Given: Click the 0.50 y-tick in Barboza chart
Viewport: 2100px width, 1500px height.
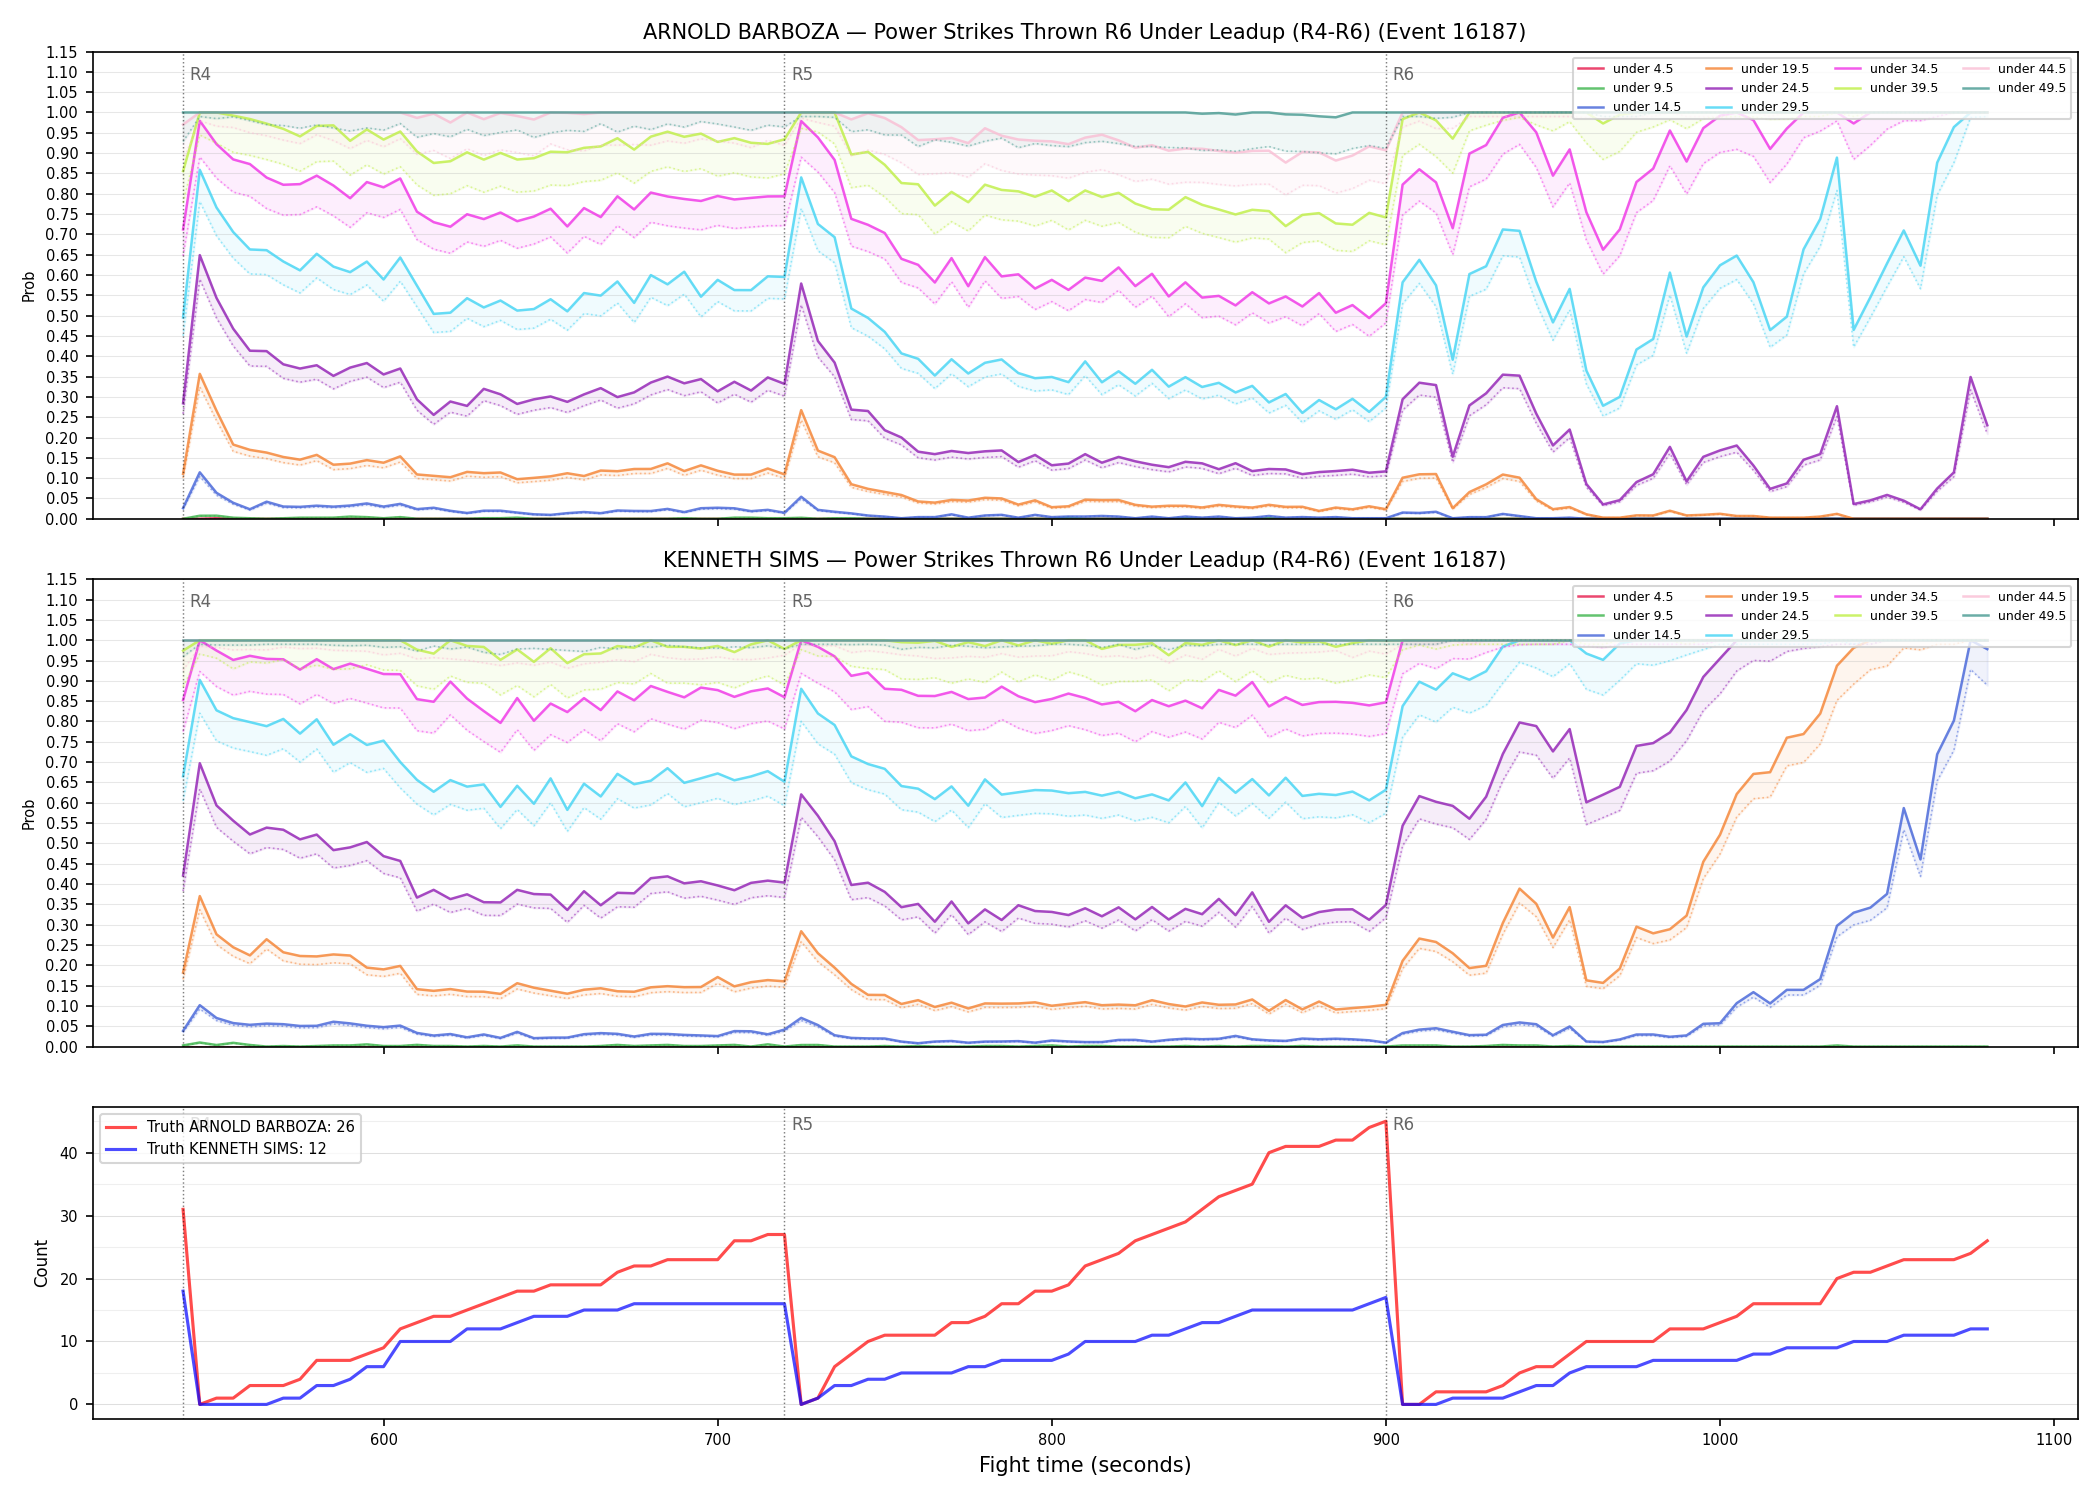Looking at the screenshot, I should coord(62,316).
